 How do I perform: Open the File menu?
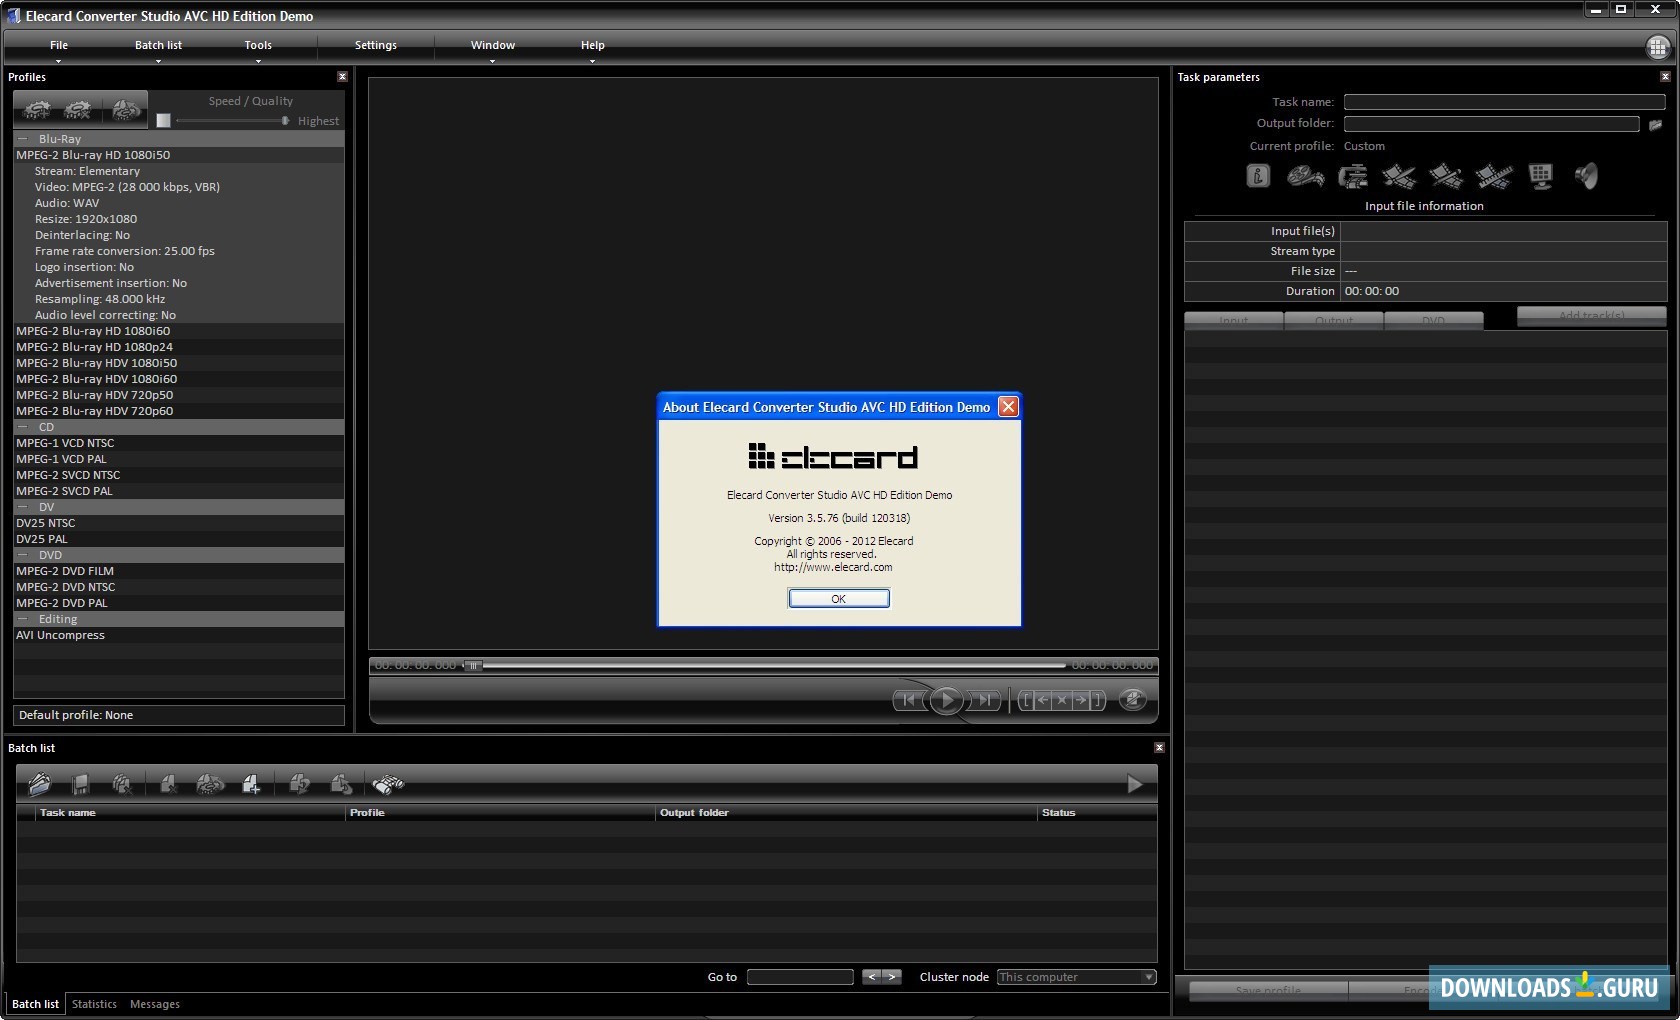coord(59,45)
